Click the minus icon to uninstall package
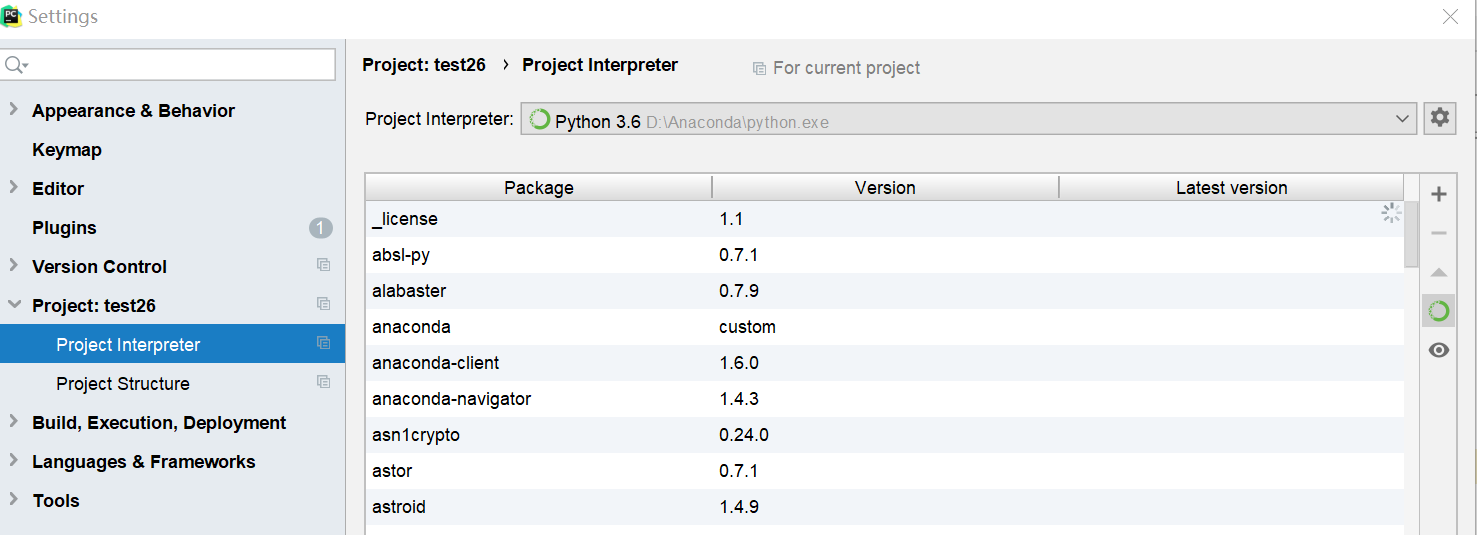1477x535 pixels. (x=1439, y=233)
